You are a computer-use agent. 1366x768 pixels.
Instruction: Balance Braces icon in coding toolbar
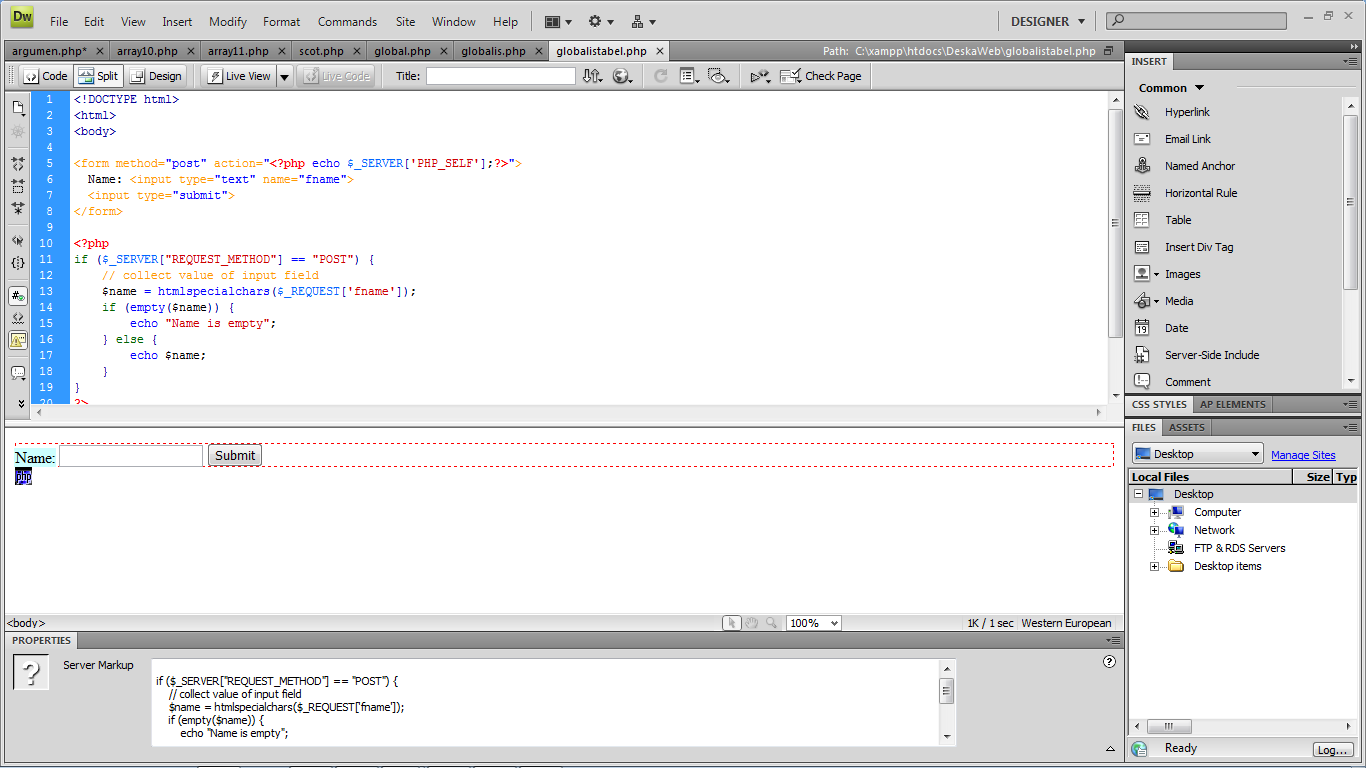(18, 263)
